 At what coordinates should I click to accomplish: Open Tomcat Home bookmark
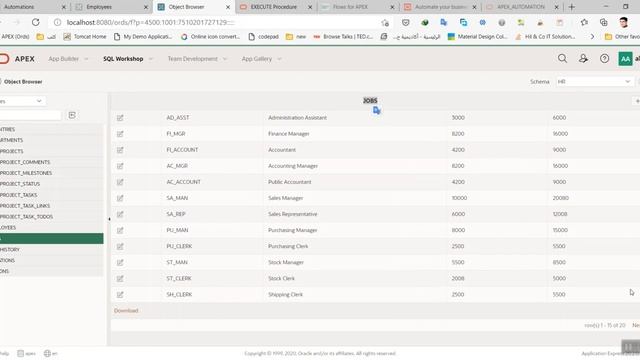click(85, 37)
